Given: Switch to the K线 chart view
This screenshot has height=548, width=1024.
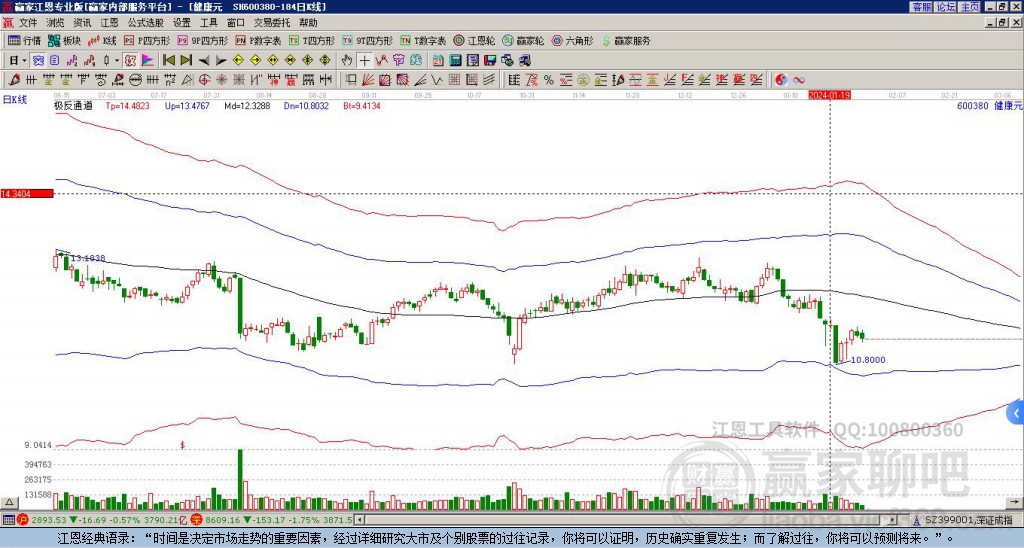Looking at the screenshot, I should click(102, 40).
